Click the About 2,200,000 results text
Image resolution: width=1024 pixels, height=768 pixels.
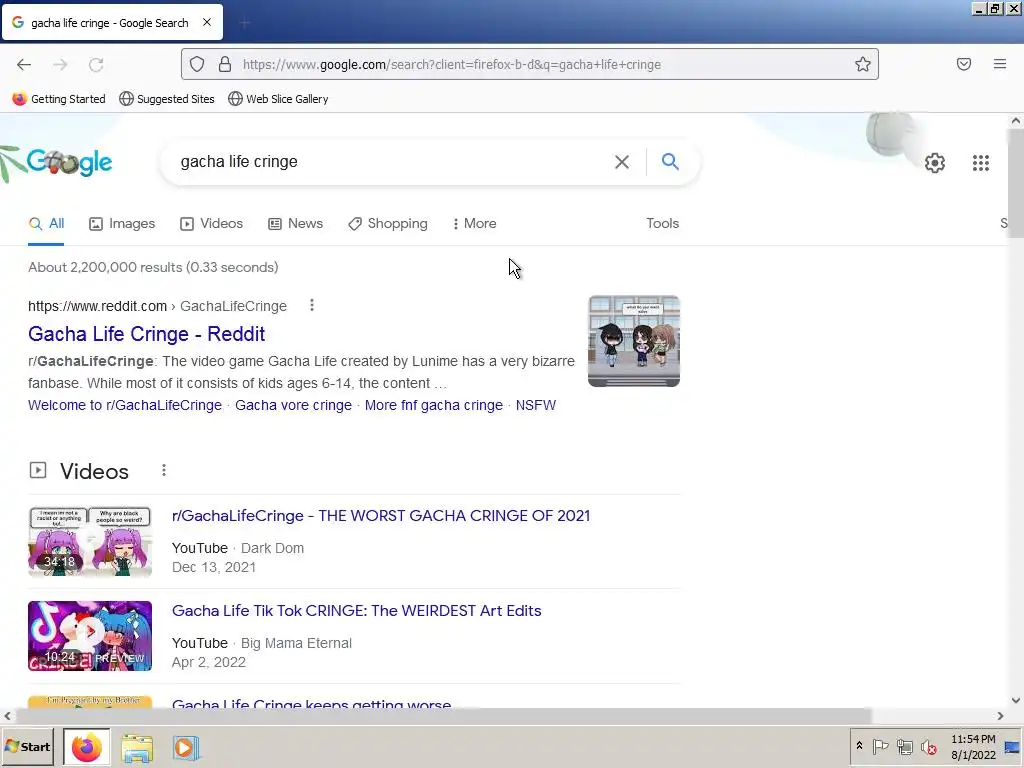pos(153,267)
